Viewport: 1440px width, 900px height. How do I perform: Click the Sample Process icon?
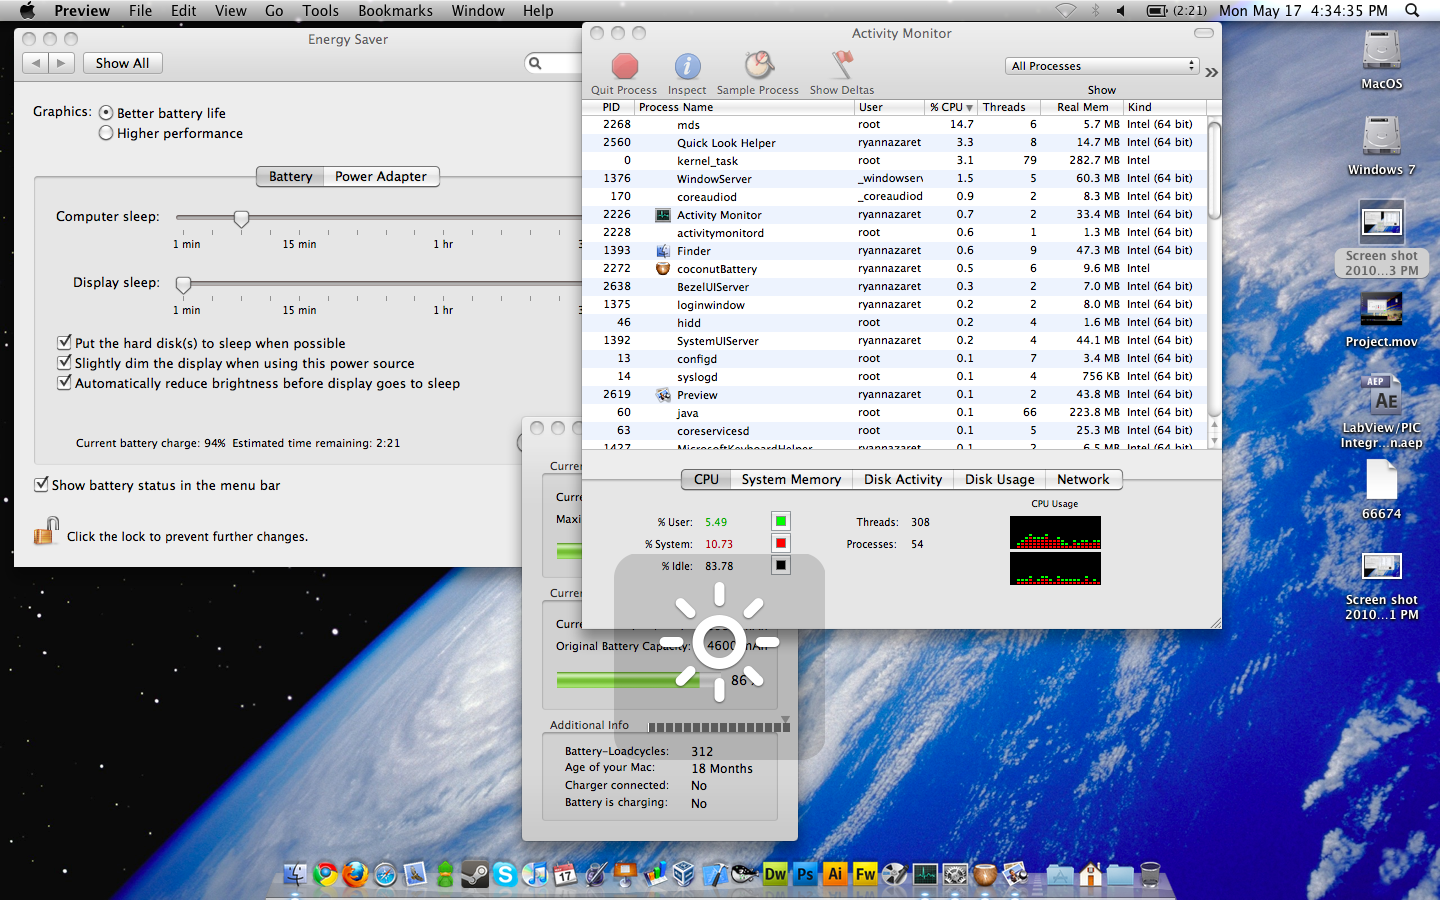point(759,66)
